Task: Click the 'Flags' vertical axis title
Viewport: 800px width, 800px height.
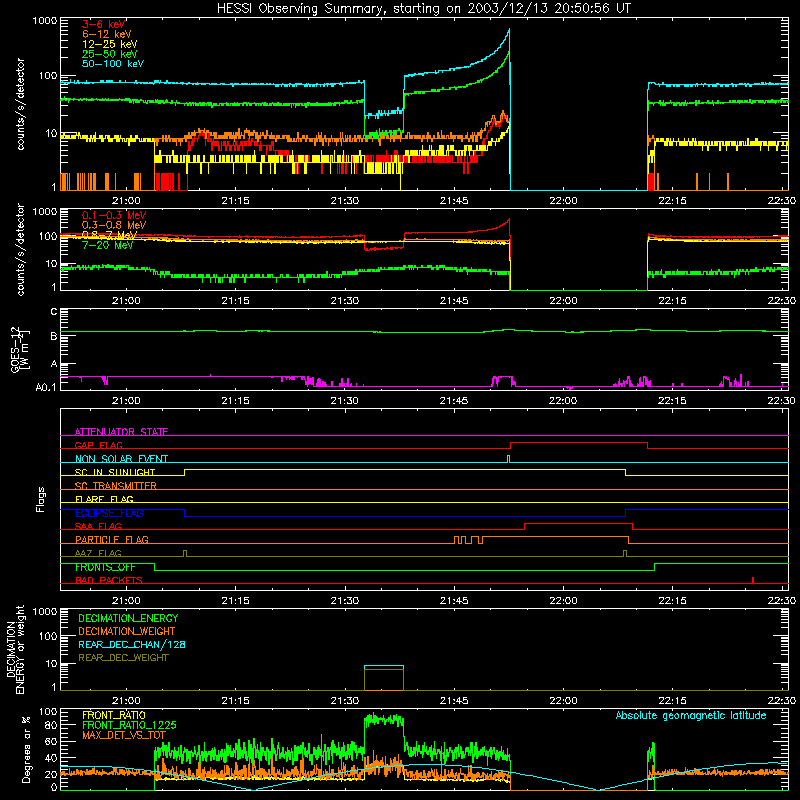Action: click(40, 499)
